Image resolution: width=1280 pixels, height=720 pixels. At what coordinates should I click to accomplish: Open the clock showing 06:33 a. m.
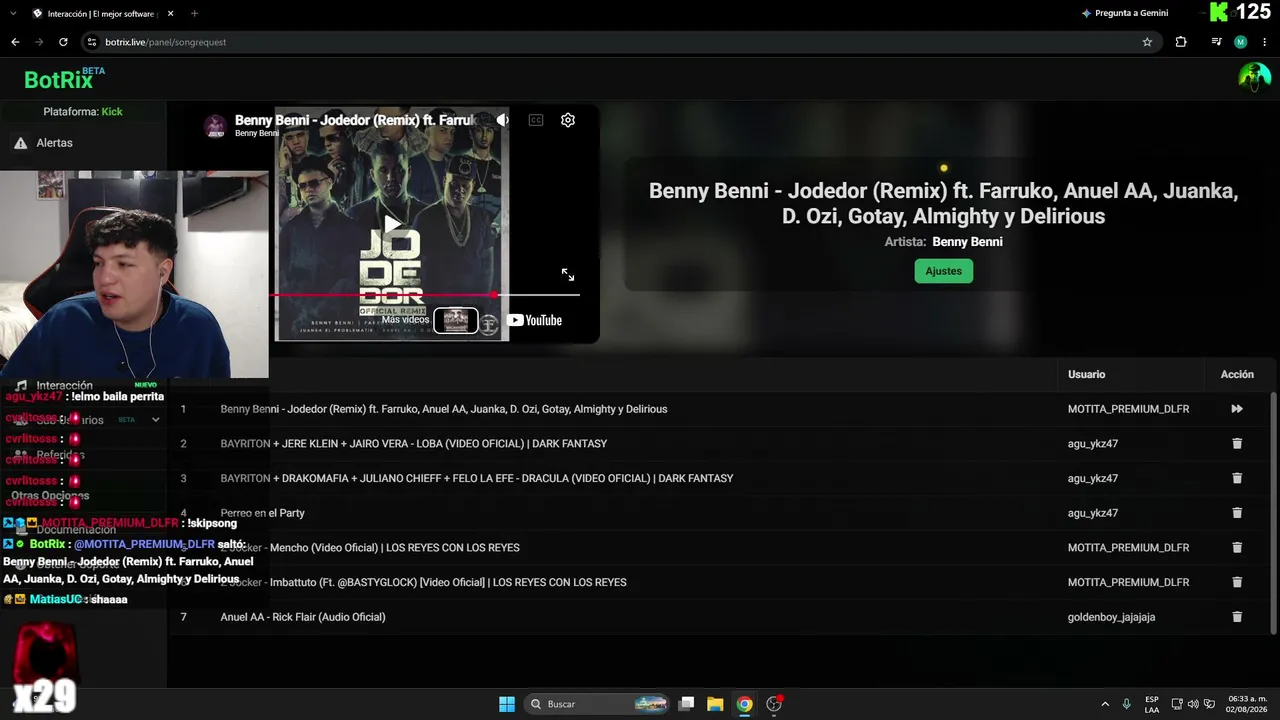1244,704
